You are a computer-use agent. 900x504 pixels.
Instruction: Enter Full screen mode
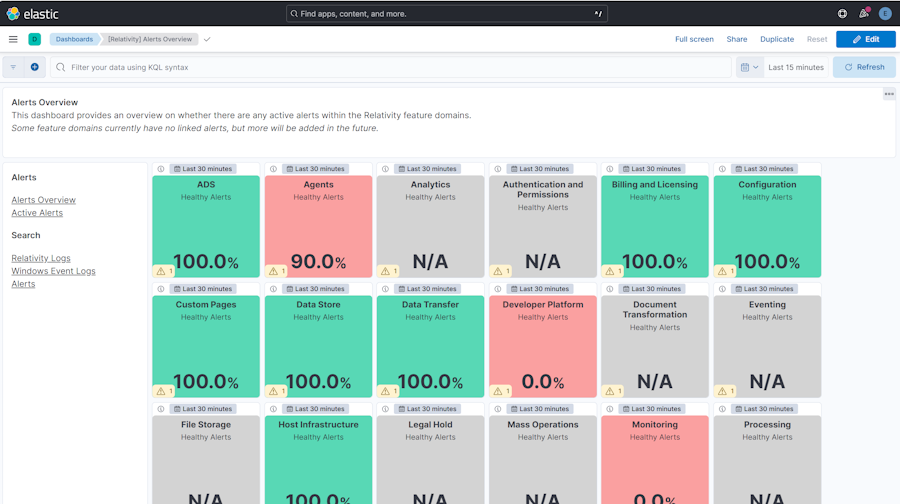pos(694,39)
